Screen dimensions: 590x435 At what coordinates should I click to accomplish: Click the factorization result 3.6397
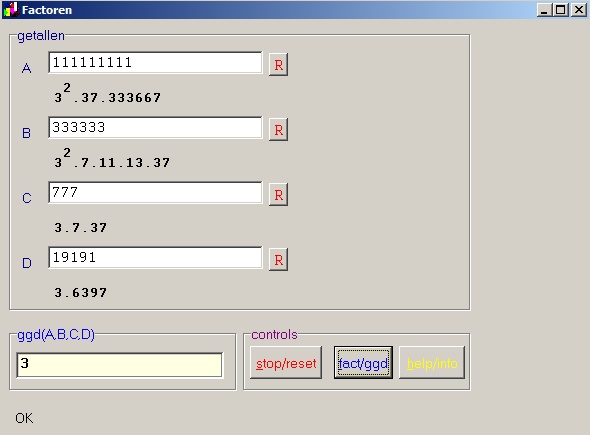(x=81, y=292)
